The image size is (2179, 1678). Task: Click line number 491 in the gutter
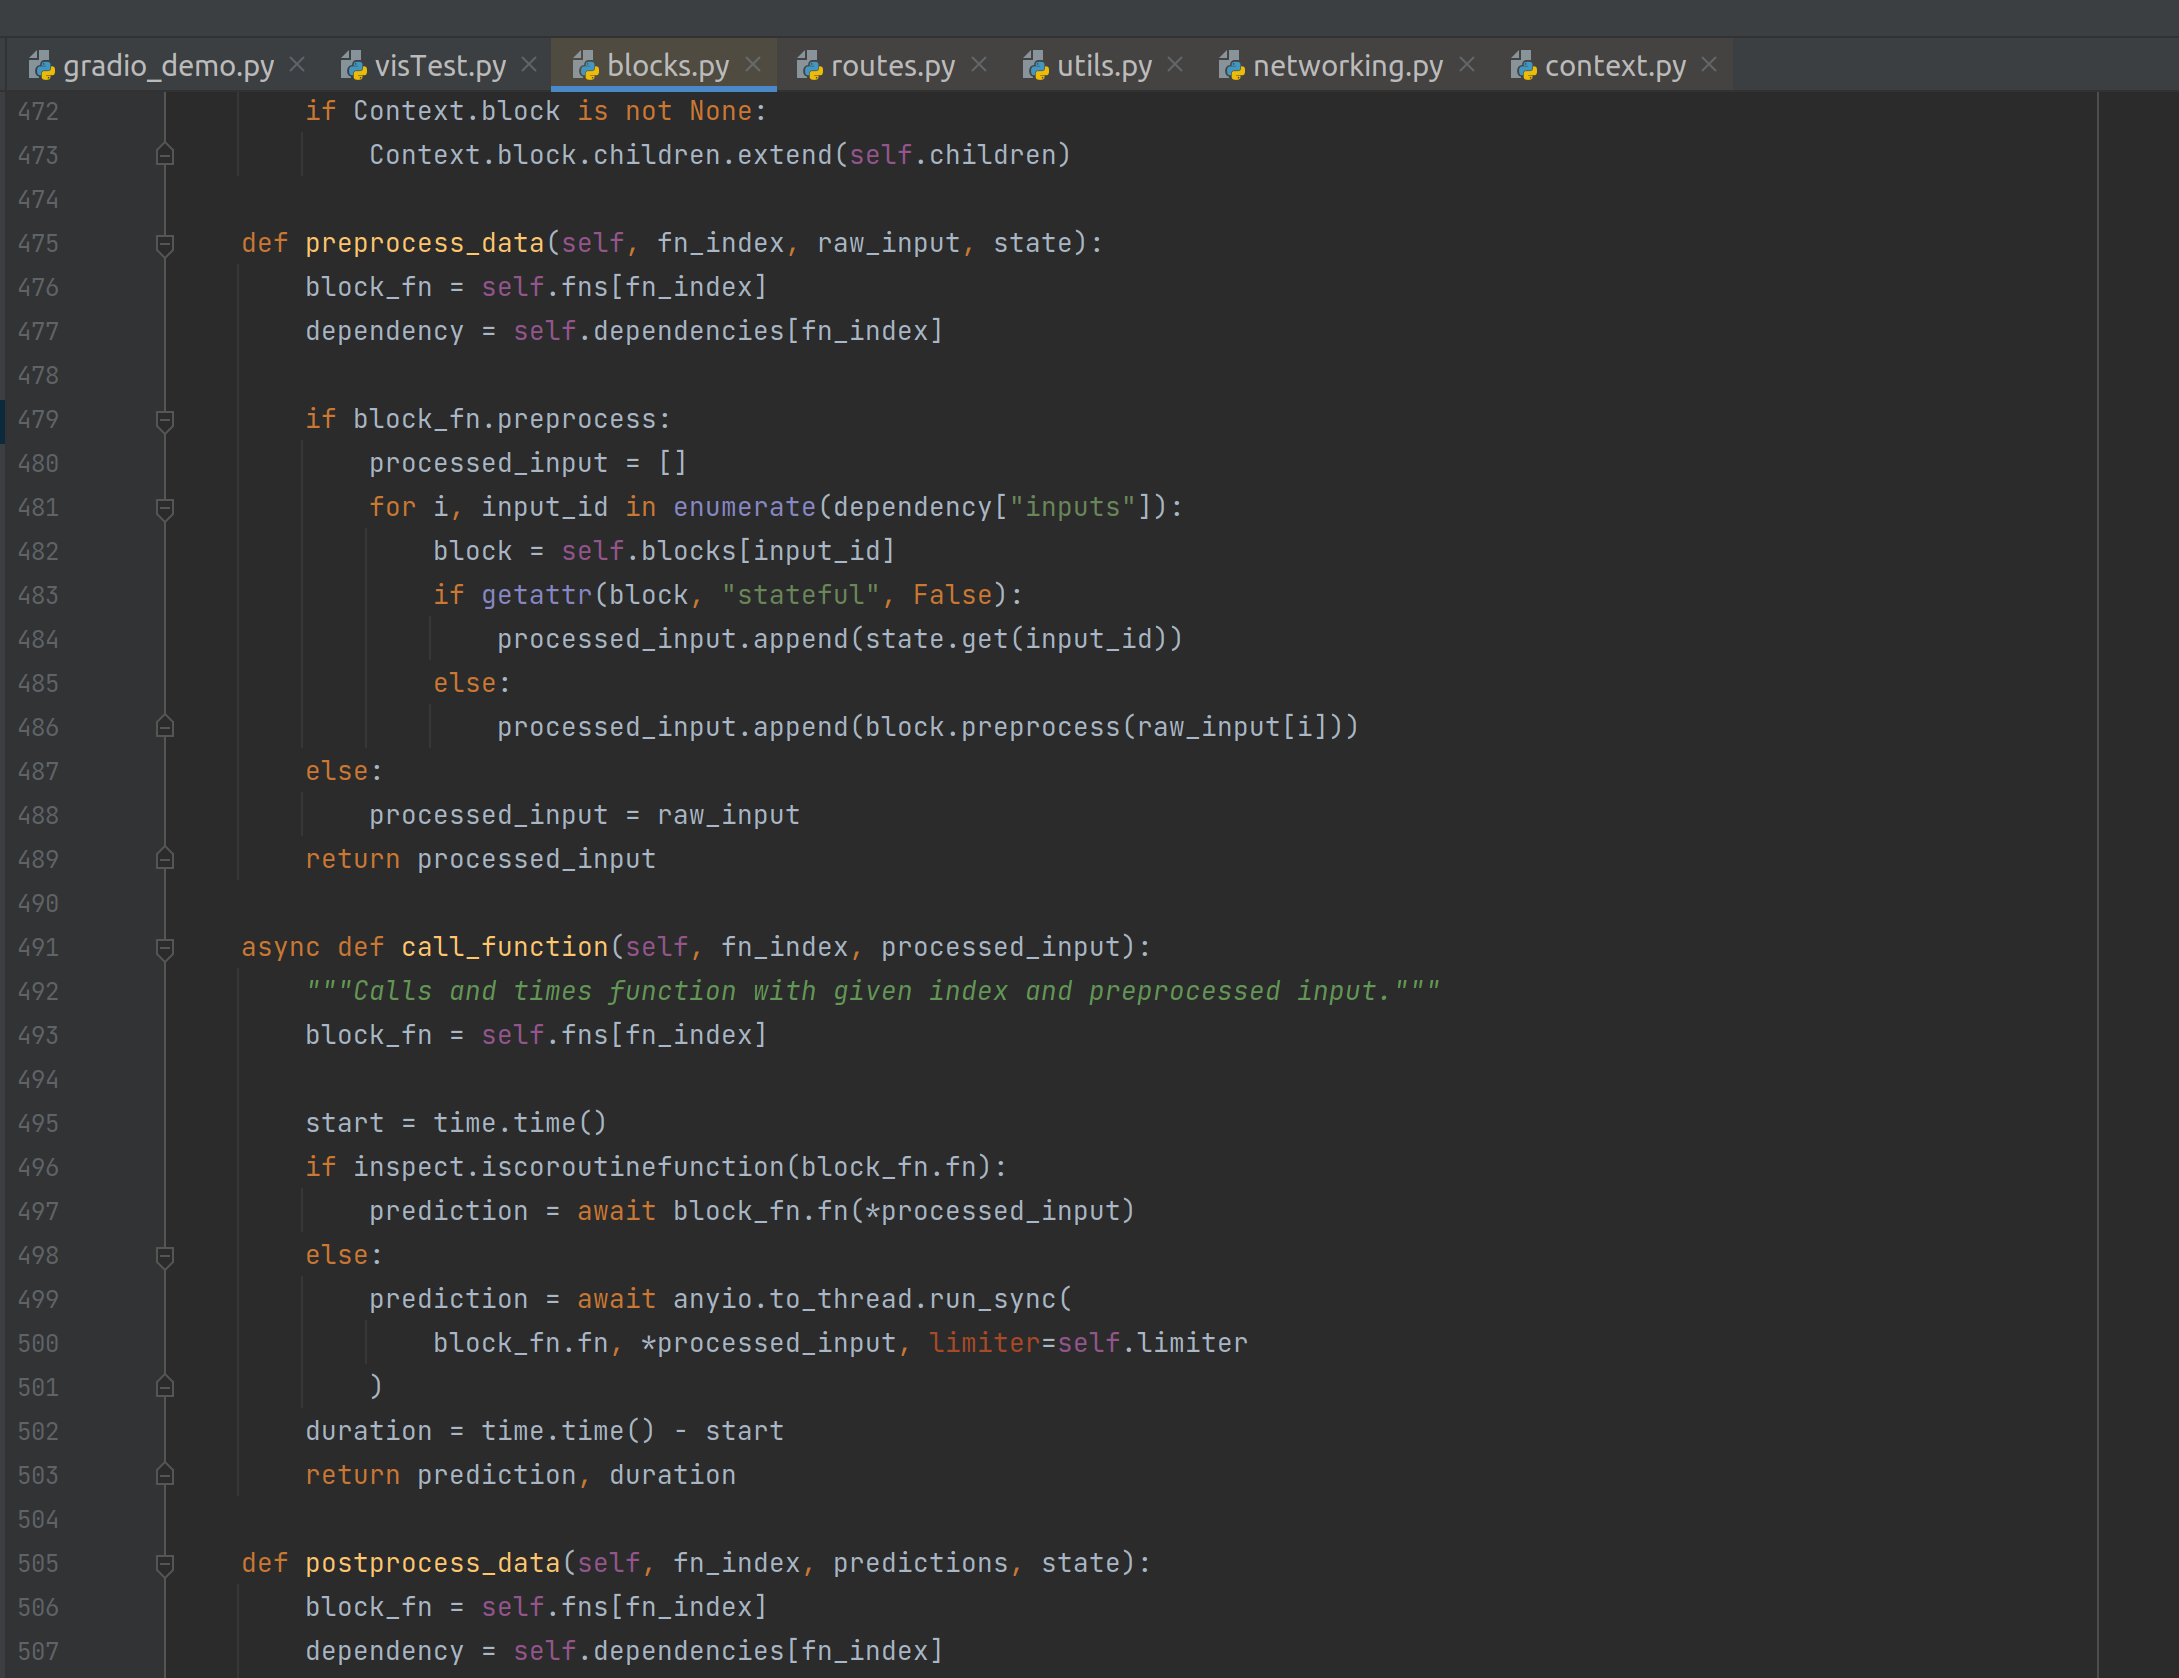tap(38, 948)
